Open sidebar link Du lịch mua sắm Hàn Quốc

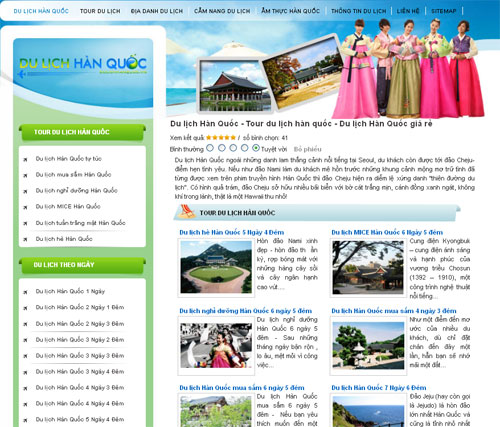click(x=73, y=174)
